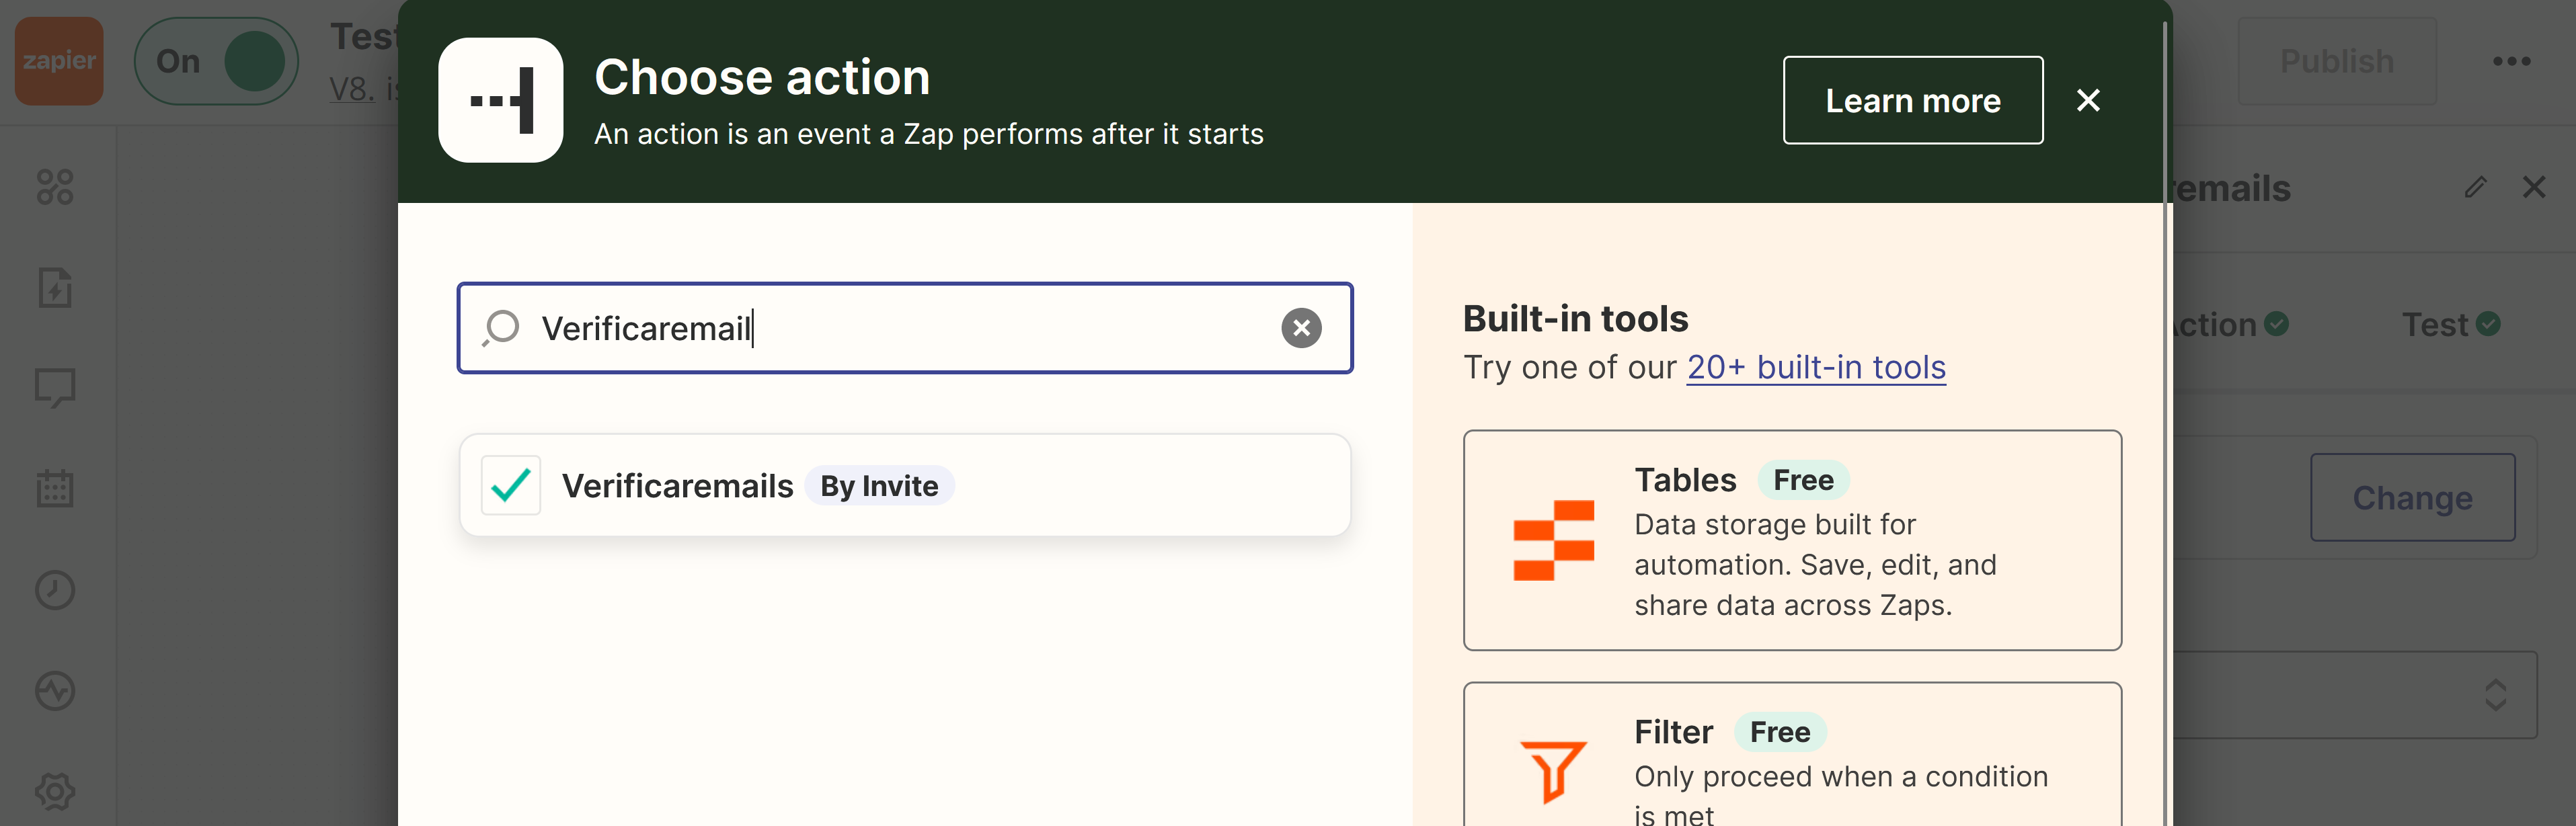Click the Free badge next to Tables
Viewport: 2576px width, 826px height.
tap(1803, 480)
